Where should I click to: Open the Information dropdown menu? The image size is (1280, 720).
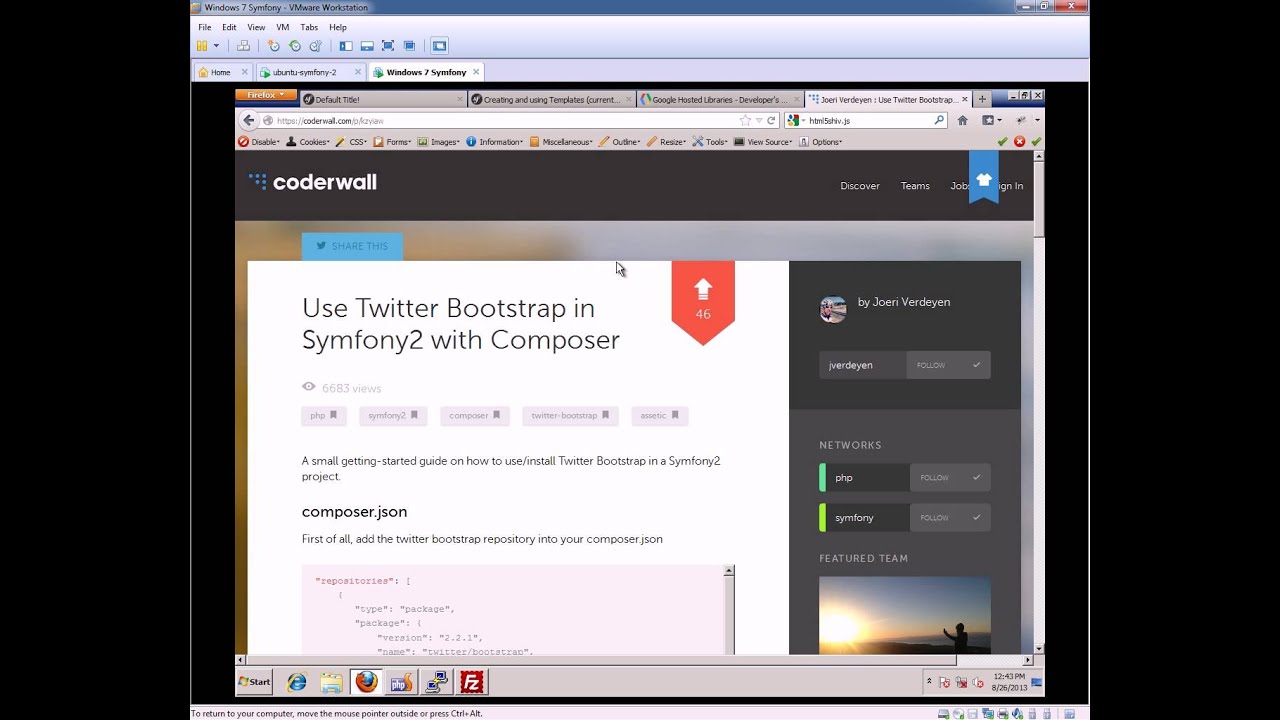click(495, 142)
